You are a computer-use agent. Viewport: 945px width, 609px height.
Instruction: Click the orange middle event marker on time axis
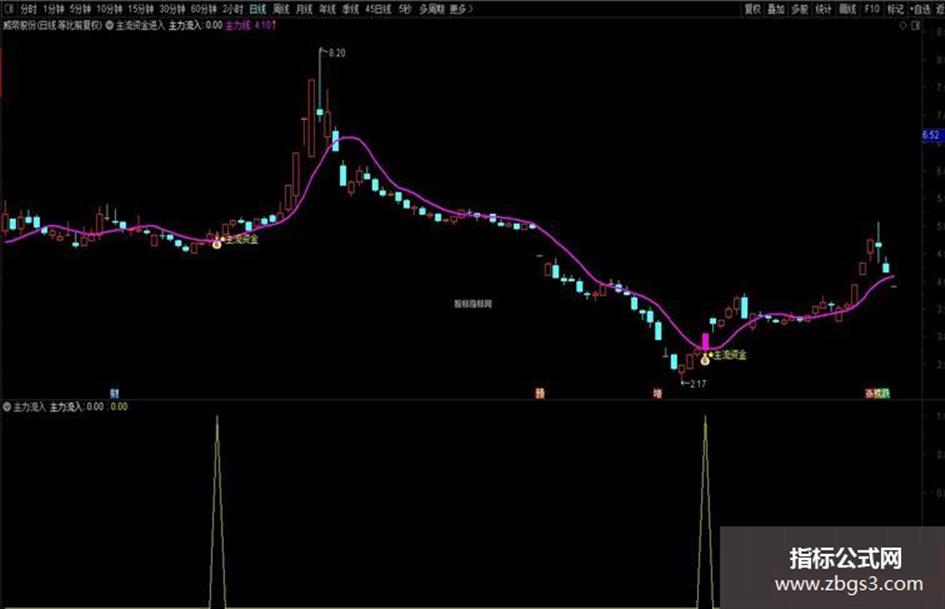pyautogui.click(x=540, y=393)
